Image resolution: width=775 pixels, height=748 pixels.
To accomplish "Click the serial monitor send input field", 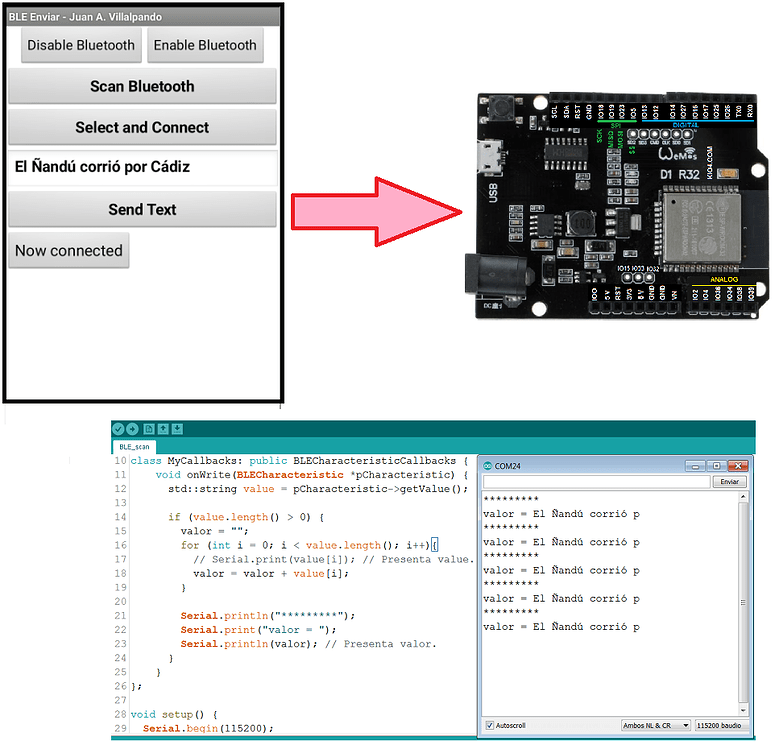I will click(596, 482).
